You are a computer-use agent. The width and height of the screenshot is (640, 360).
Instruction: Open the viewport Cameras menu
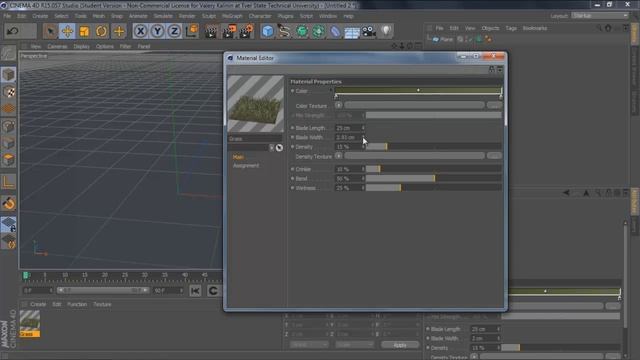[57, 47]
